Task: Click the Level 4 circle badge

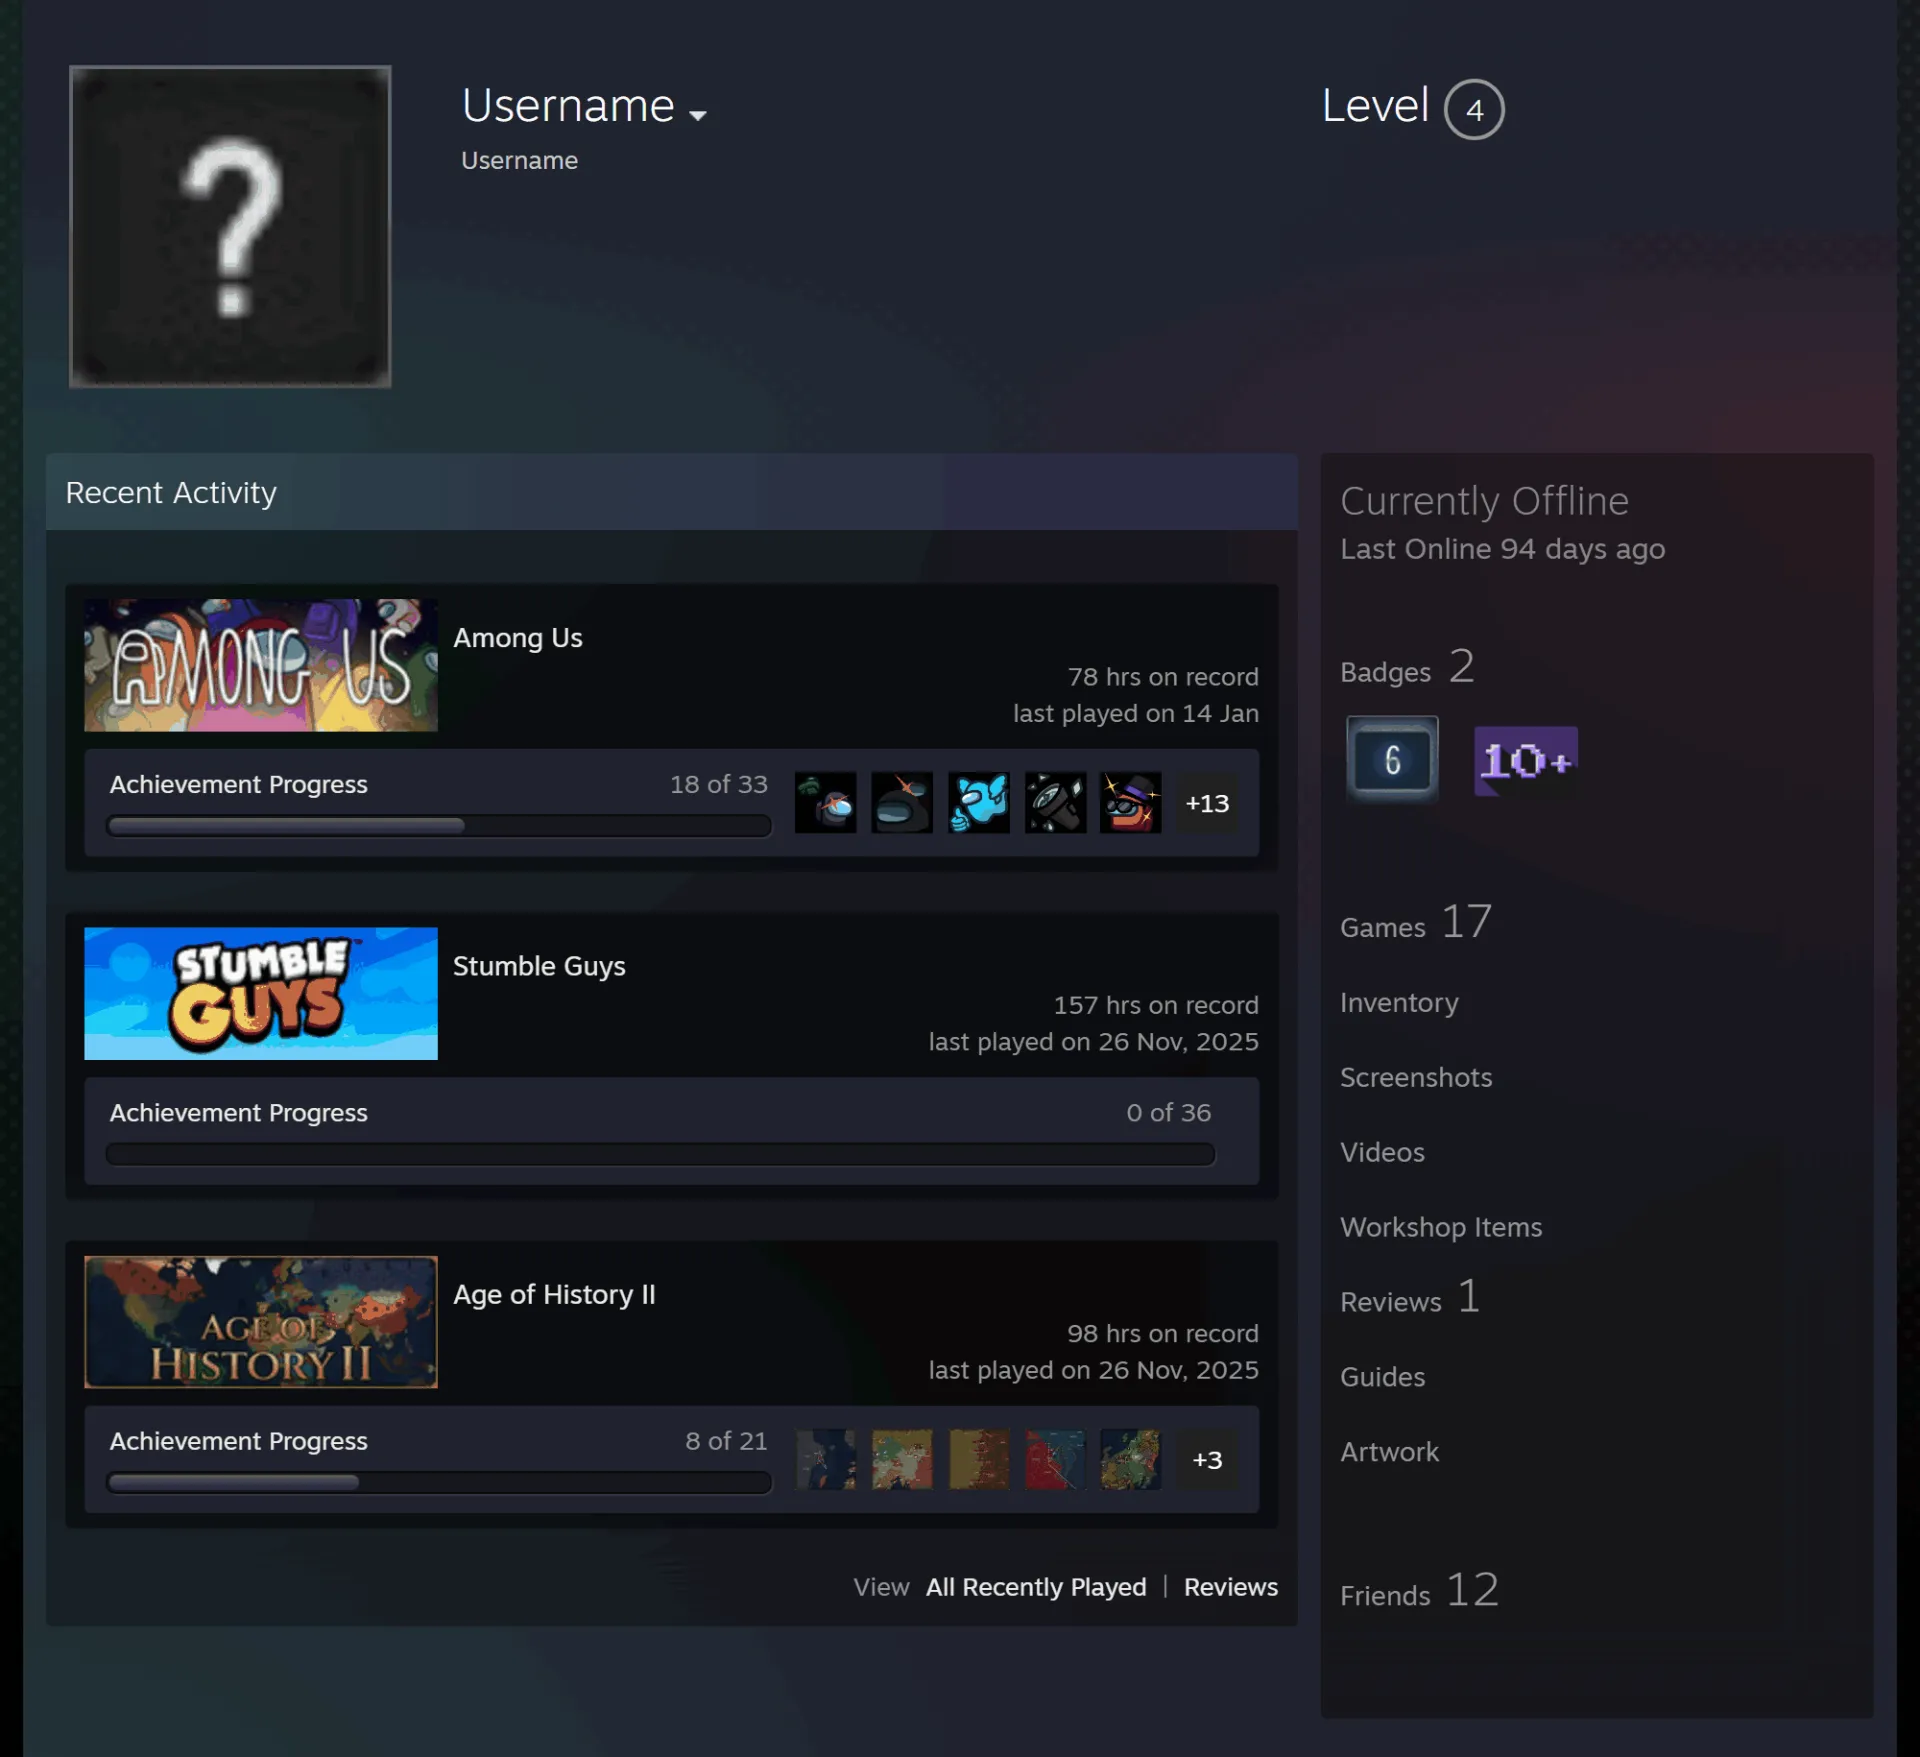Action: coord(1474,109)
